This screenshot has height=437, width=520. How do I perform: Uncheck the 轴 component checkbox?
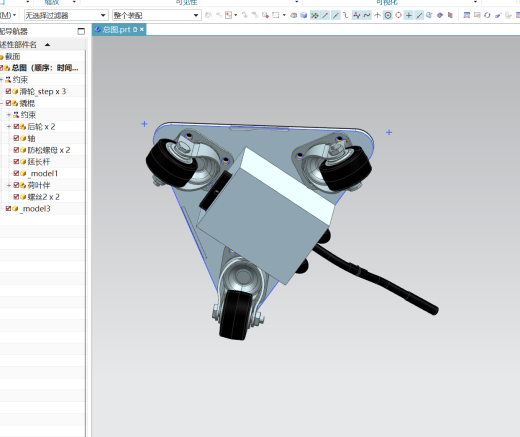tap(16, 138)
